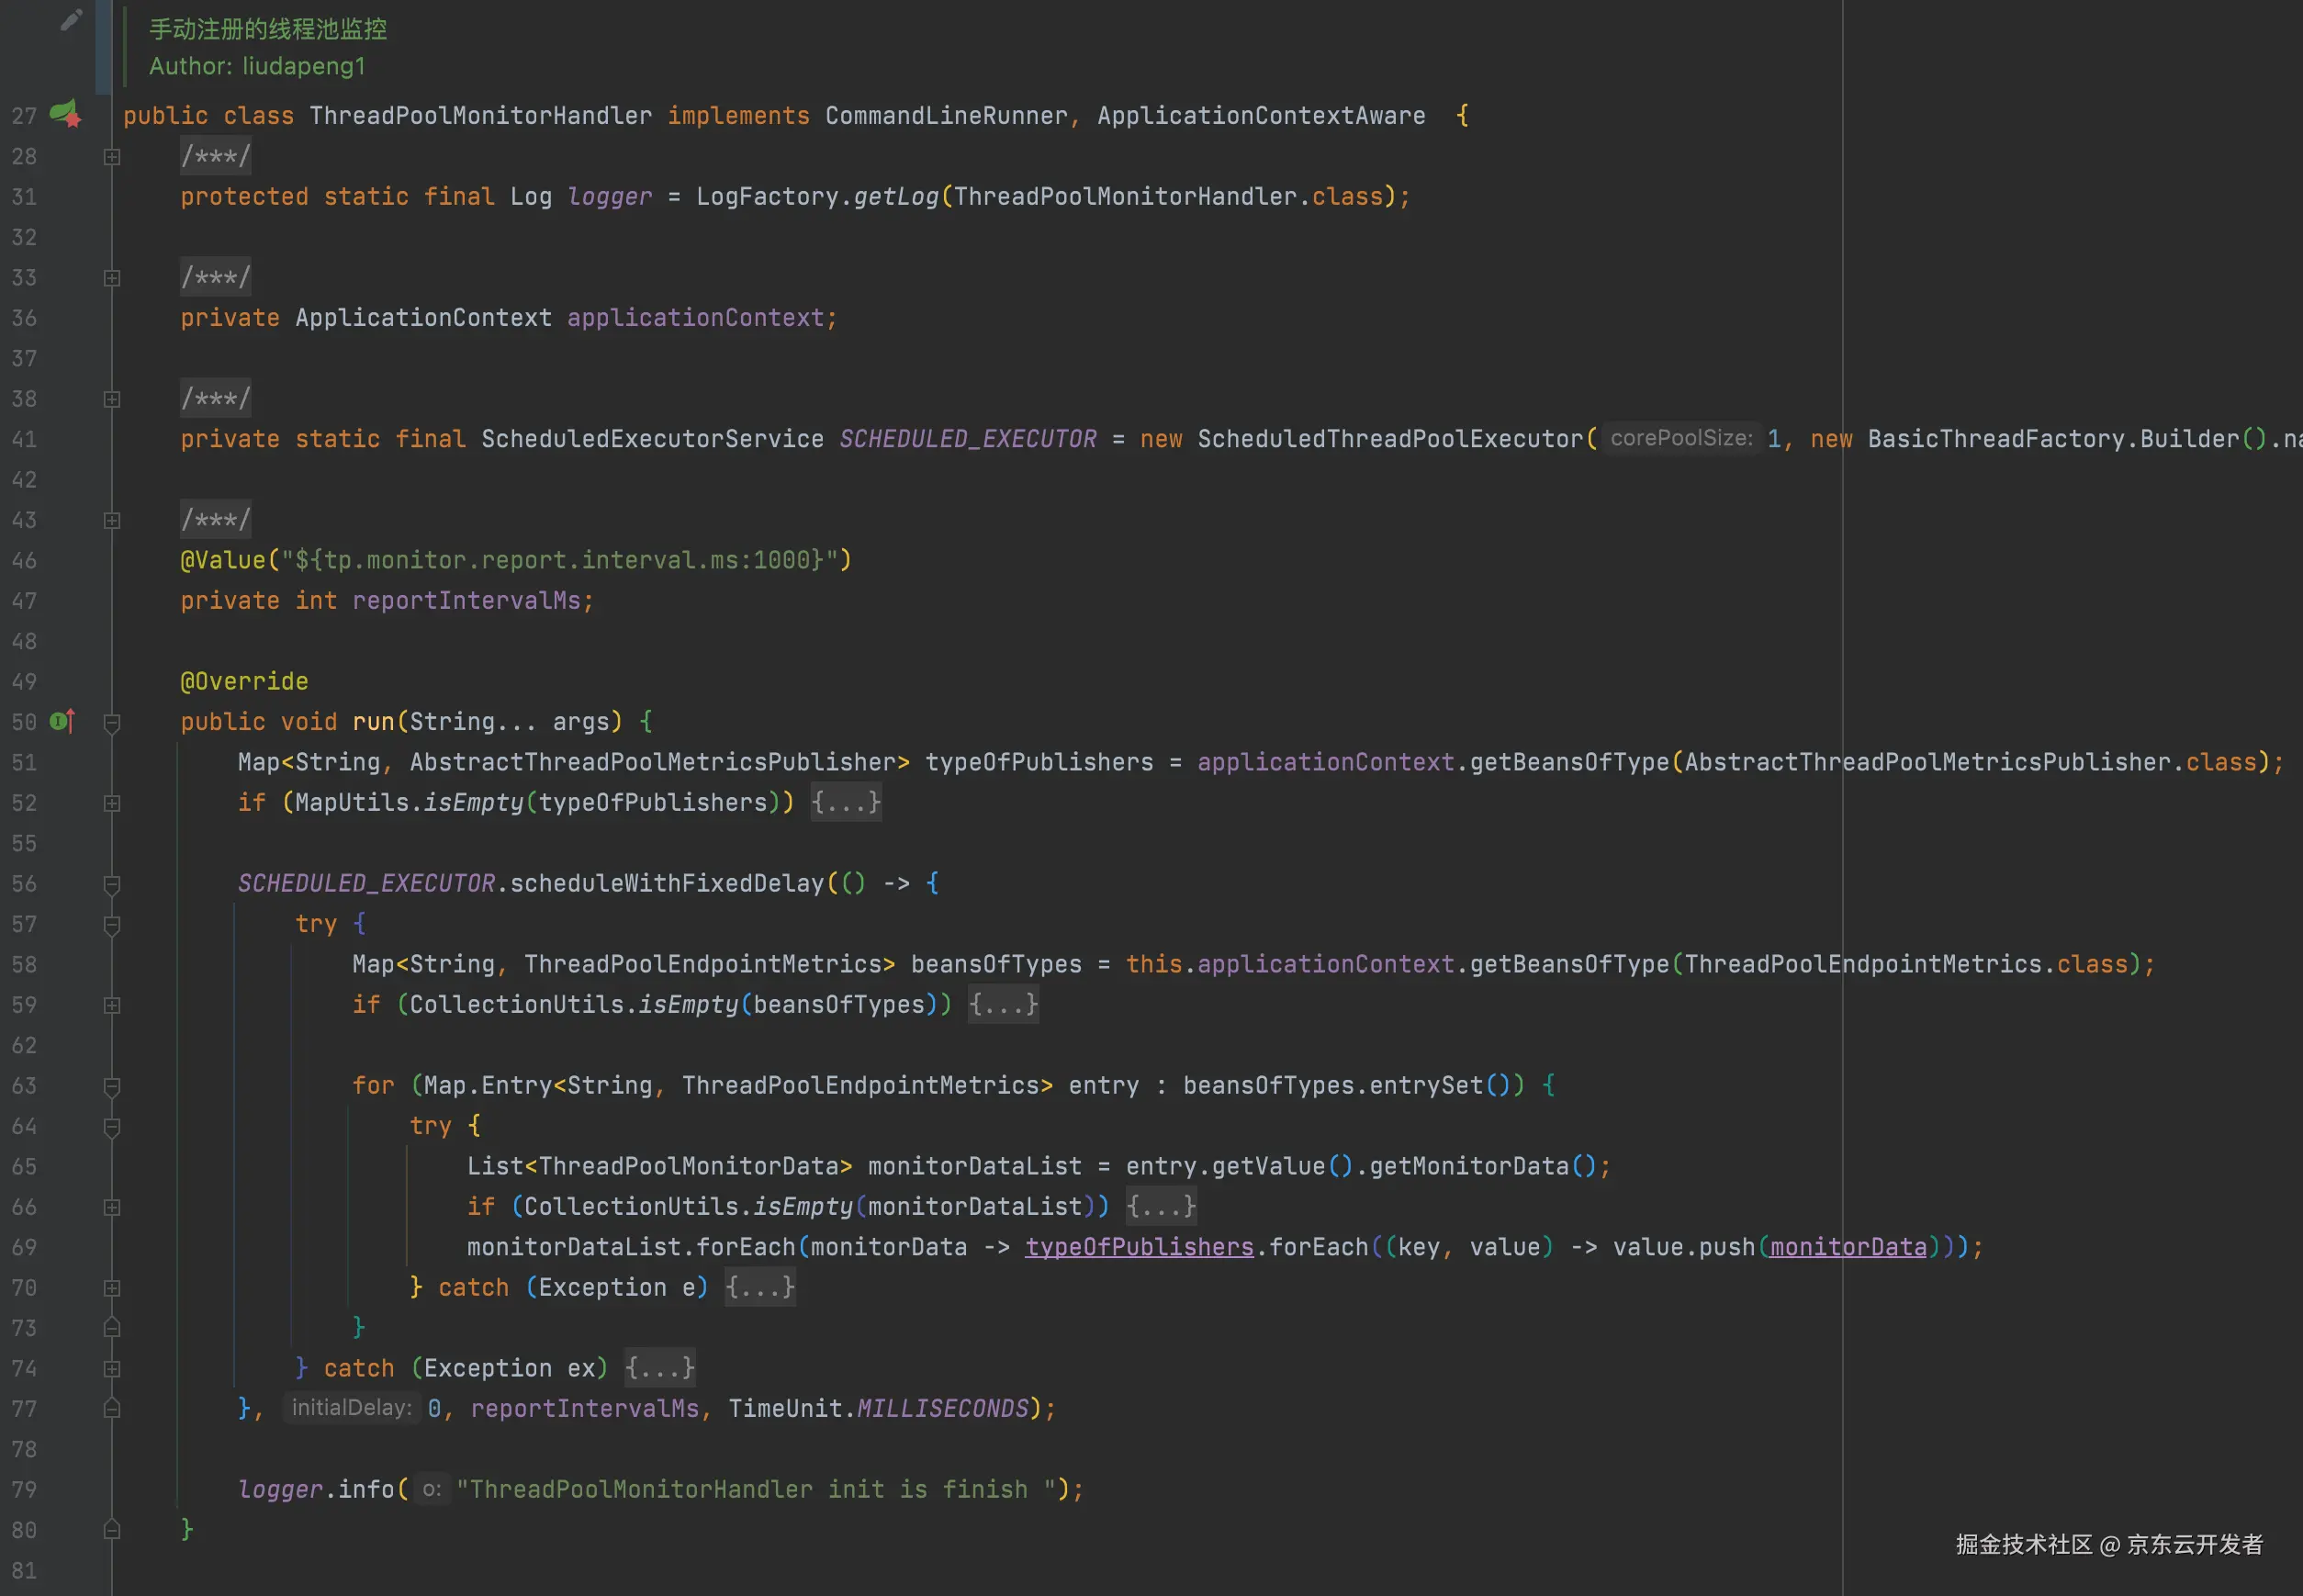The image size is (2303, 1596).
Task: Click the ThreadPoolMonitorHandler class name on line 27
Action: click(x=480, y=116)
